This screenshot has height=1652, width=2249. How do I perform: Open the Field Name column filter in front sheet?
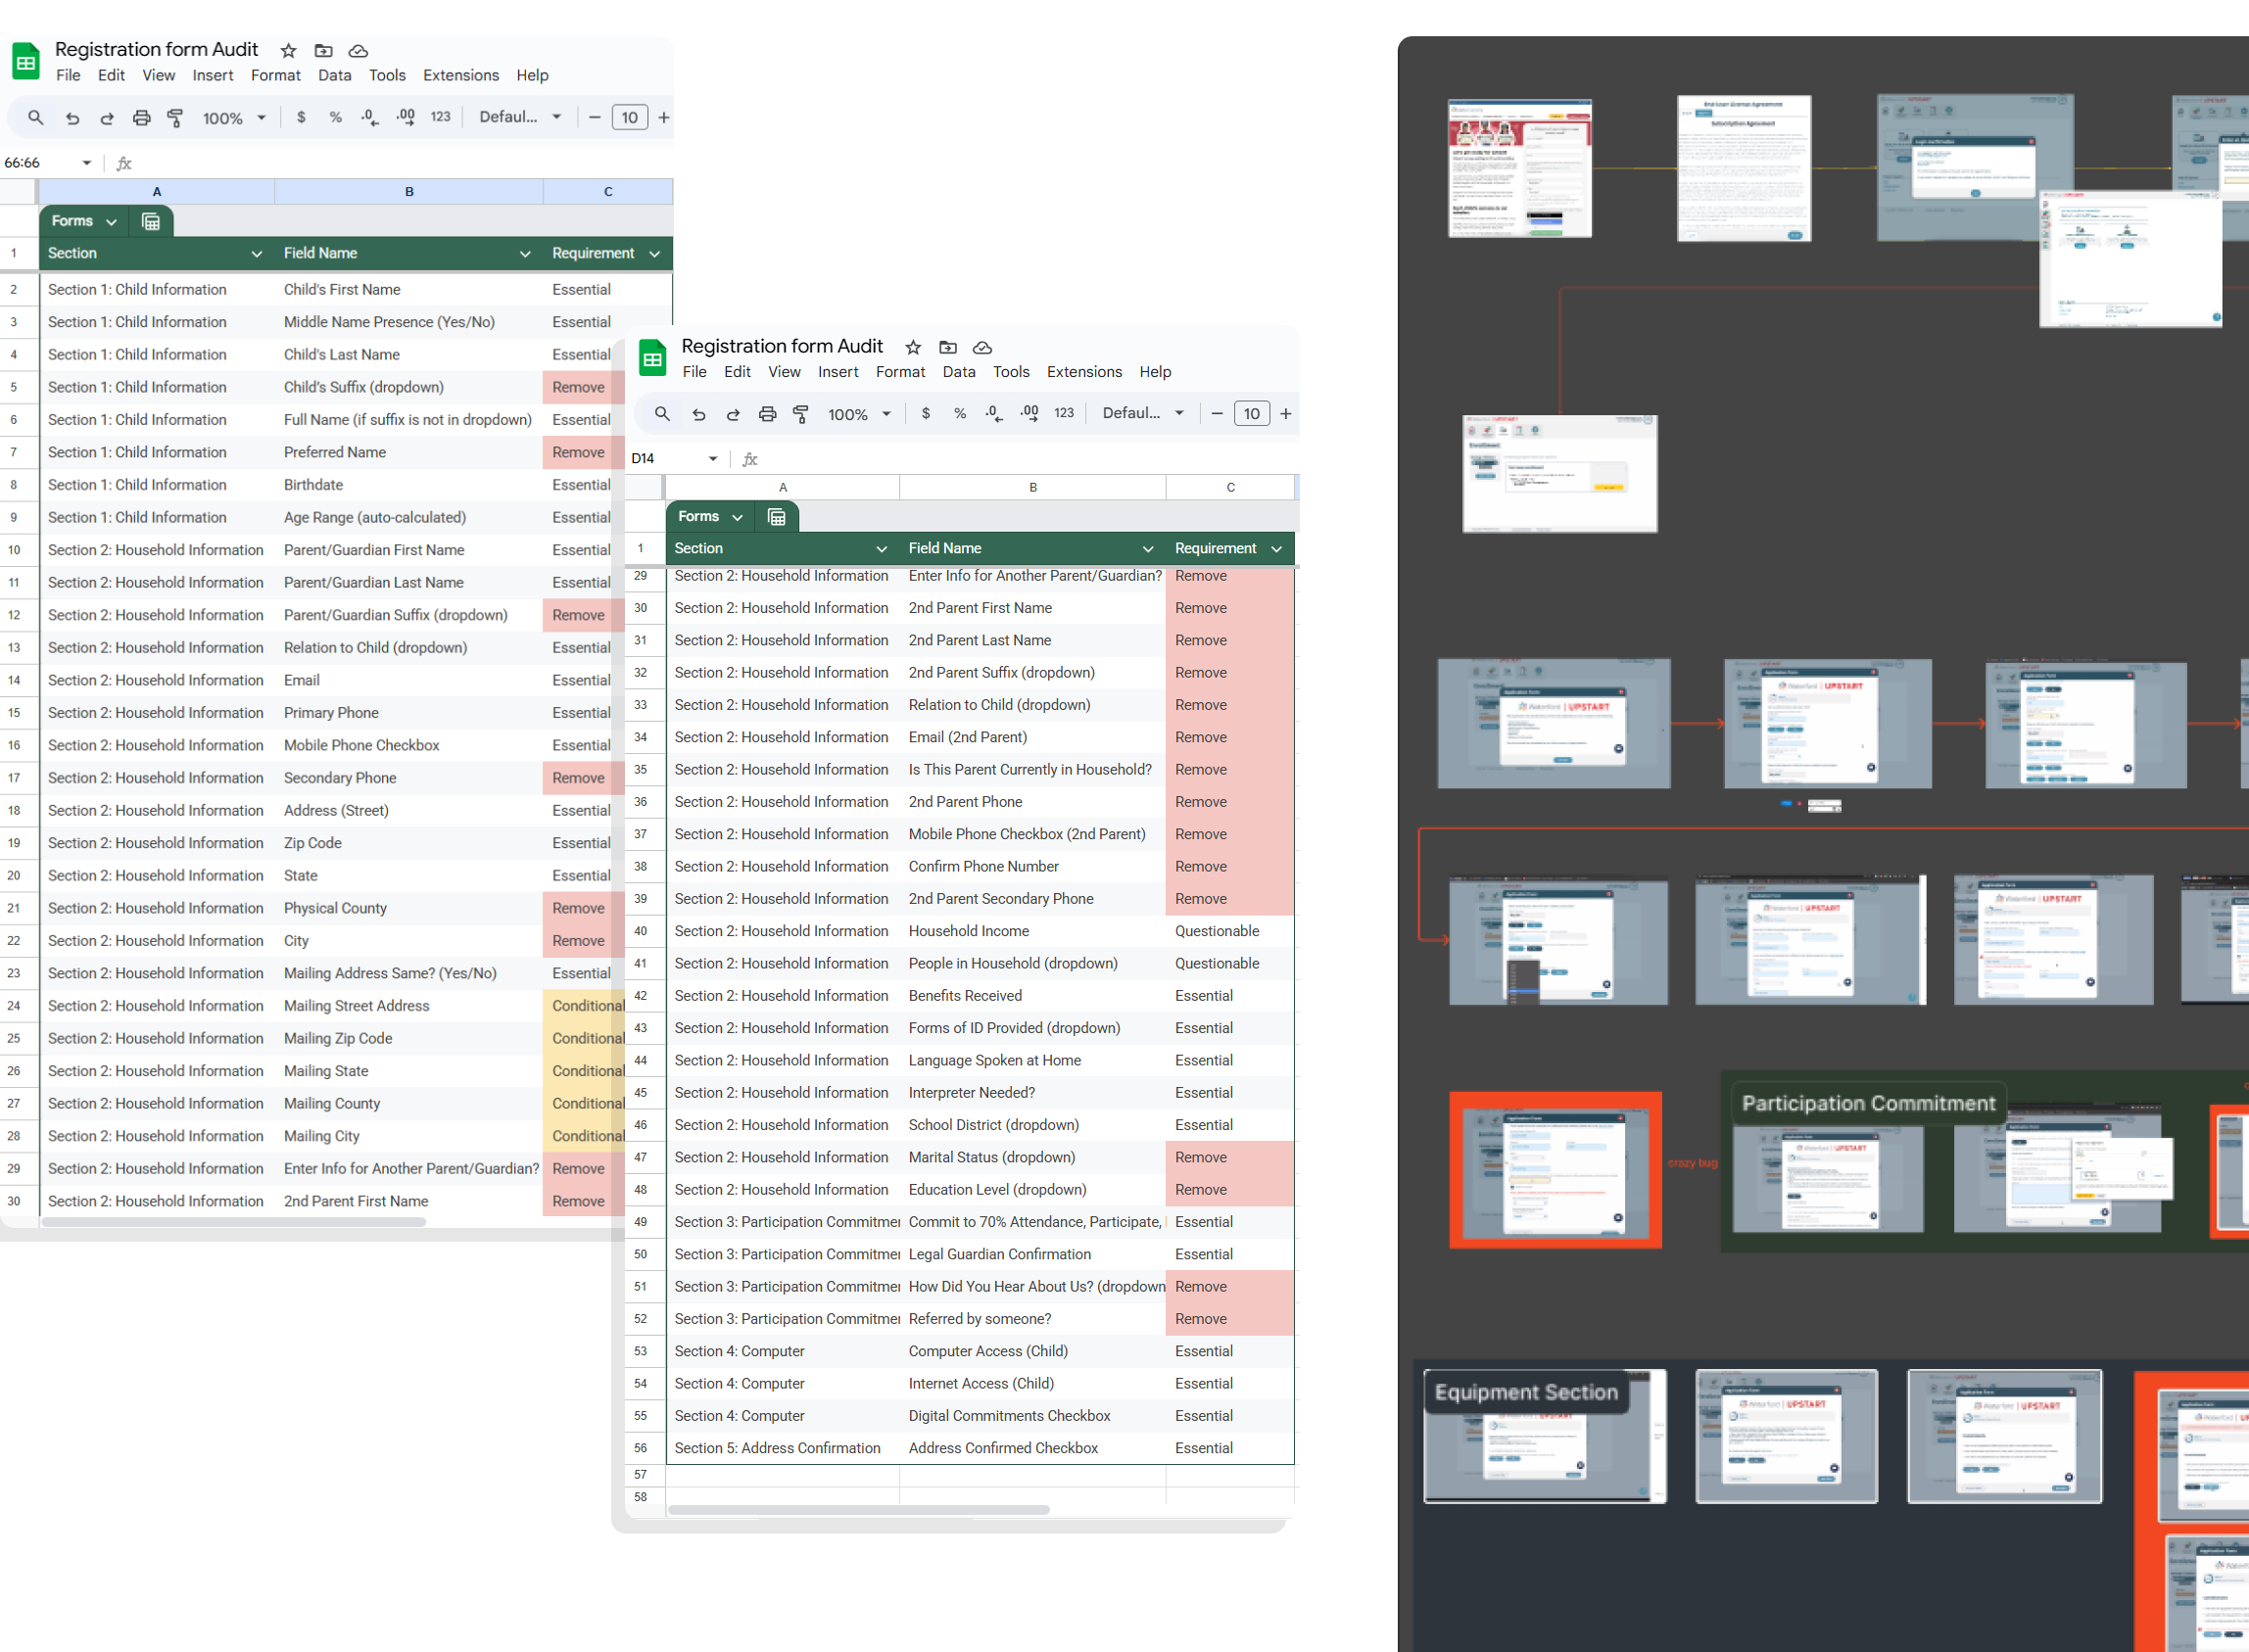(x=1148, y=548)
